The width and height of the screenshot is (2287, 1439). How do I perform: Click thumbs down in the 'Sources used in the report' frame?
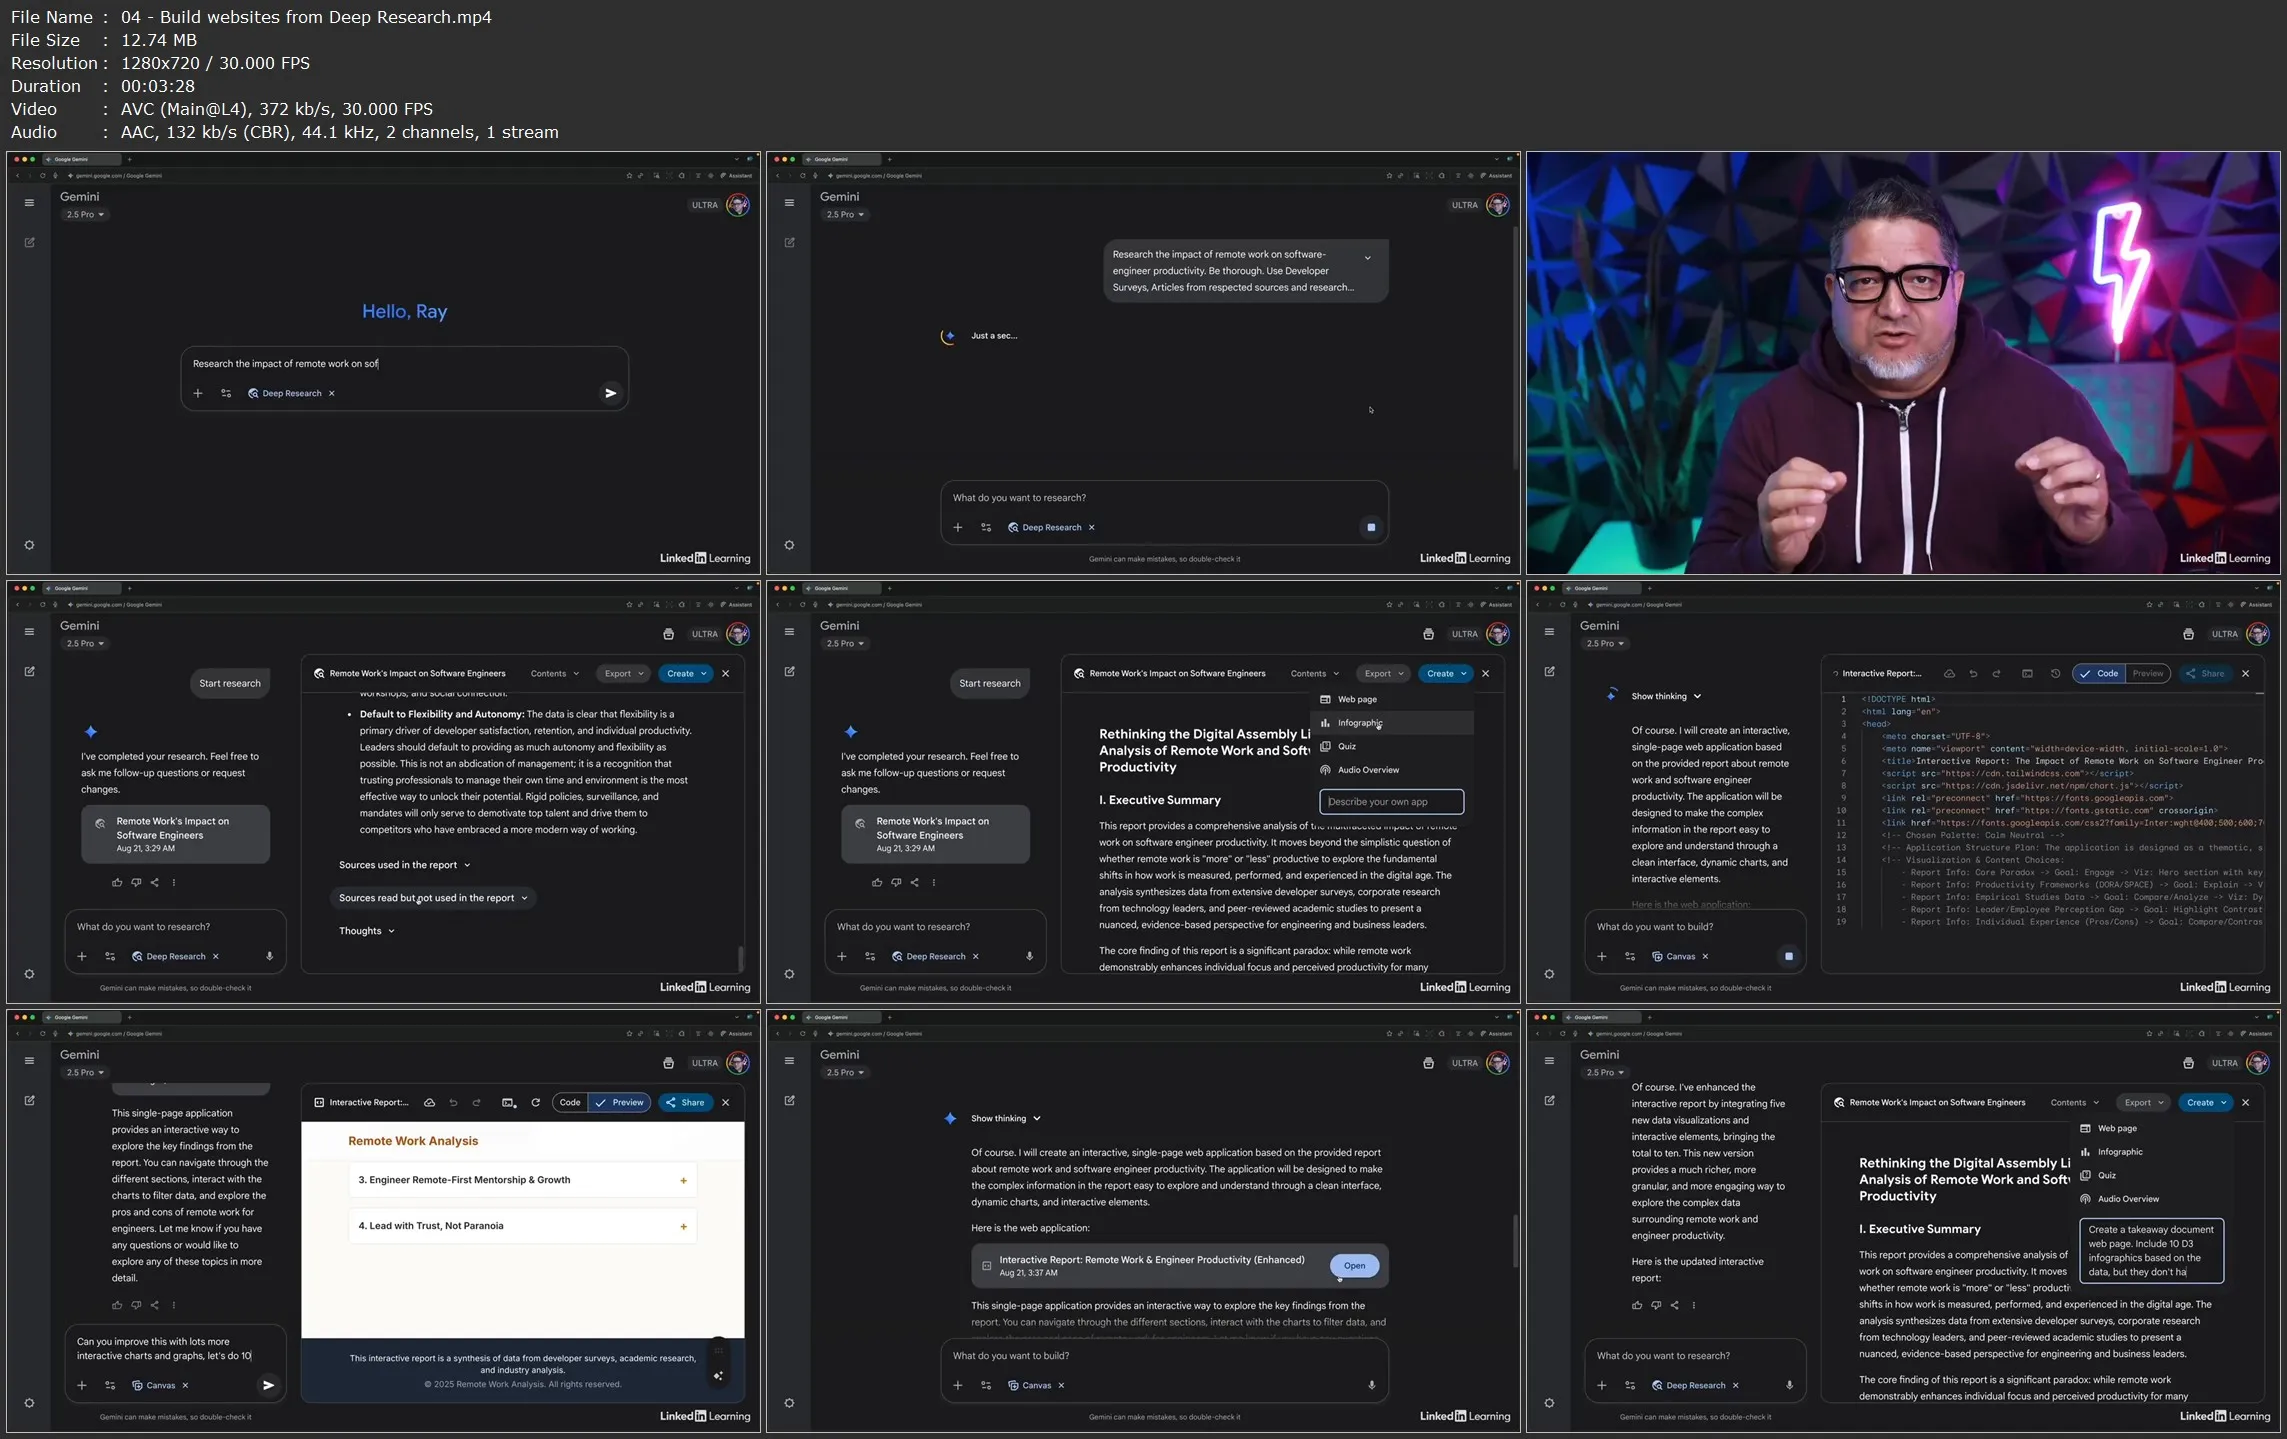136,882
